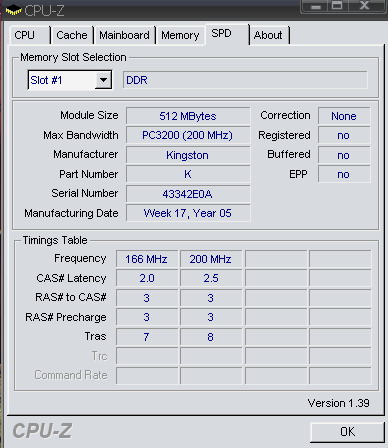The width and height of the screenshot is (388, 448).
Task: Close the CPU-Z window
Action: [365, 6]
